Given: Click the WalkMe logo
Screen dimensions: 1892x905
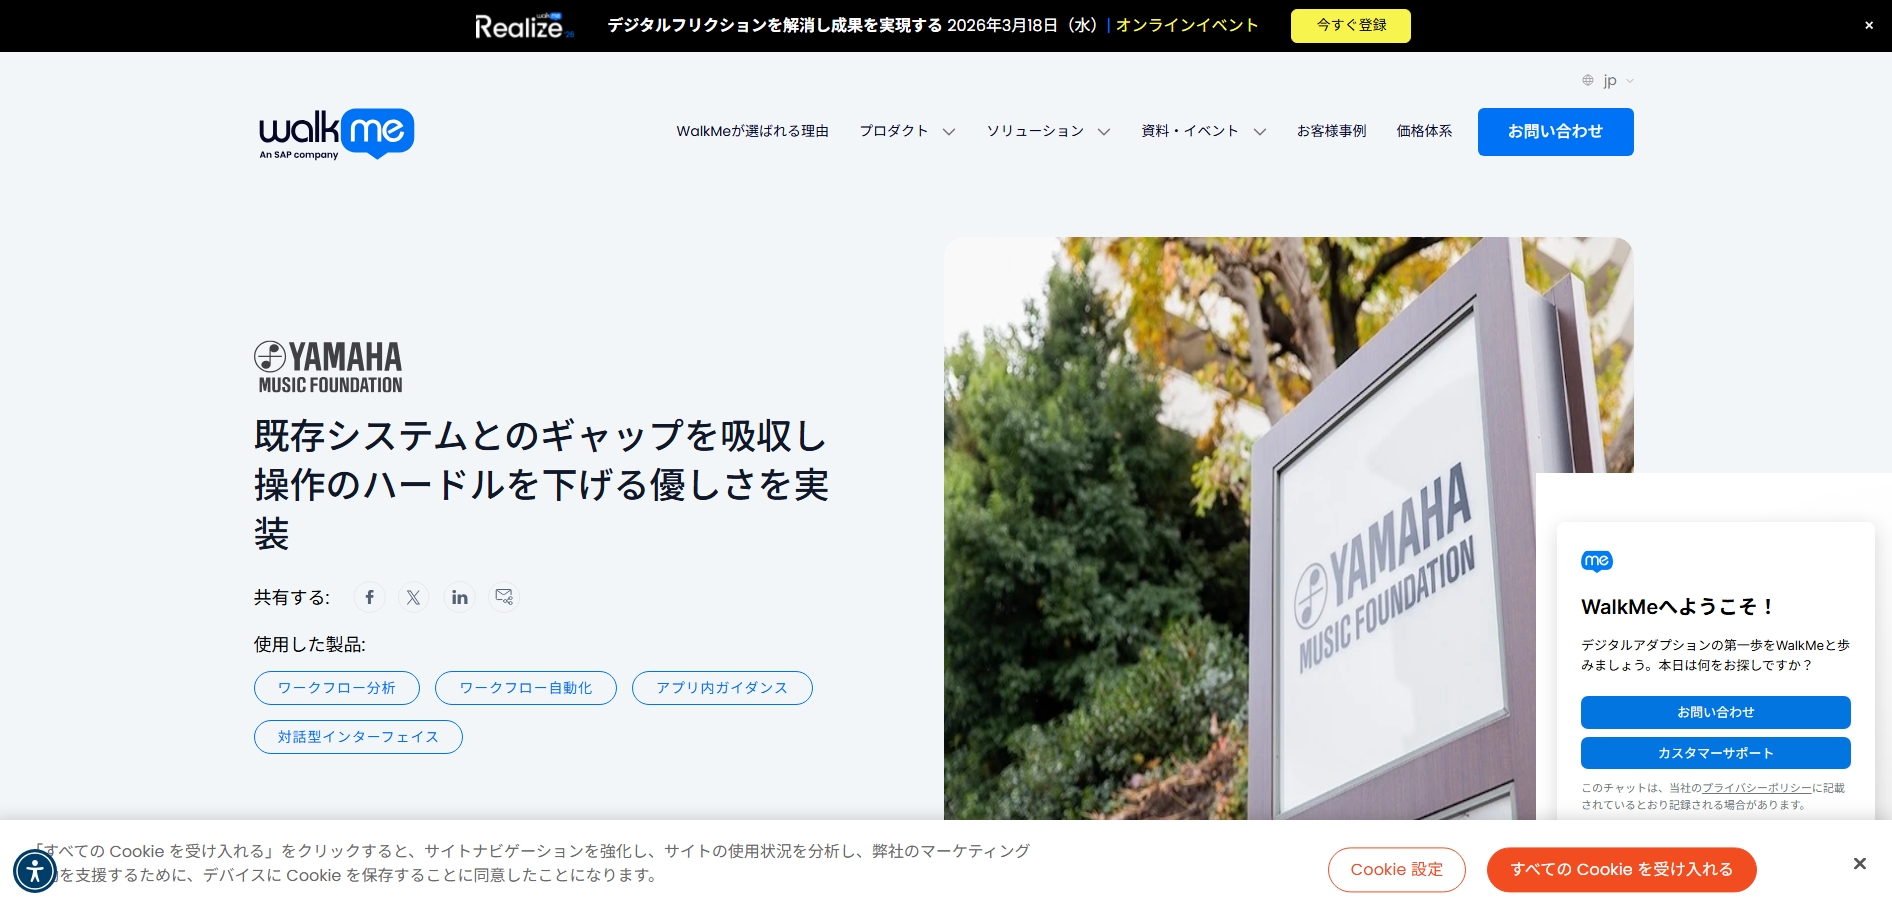Looking at the screenshot, I should coord(336,132).
